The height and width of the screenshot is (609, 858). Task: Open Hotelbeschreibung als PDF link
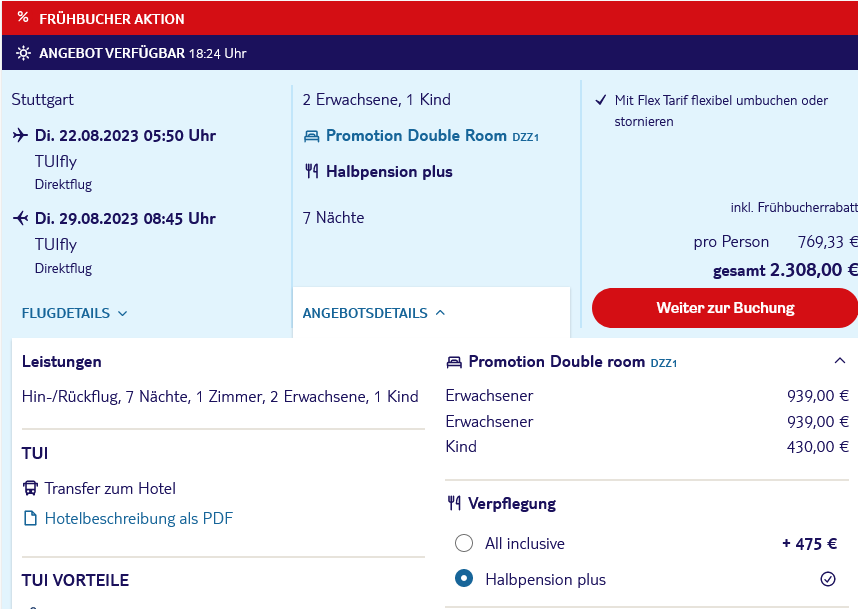click(x=139, y=518)
